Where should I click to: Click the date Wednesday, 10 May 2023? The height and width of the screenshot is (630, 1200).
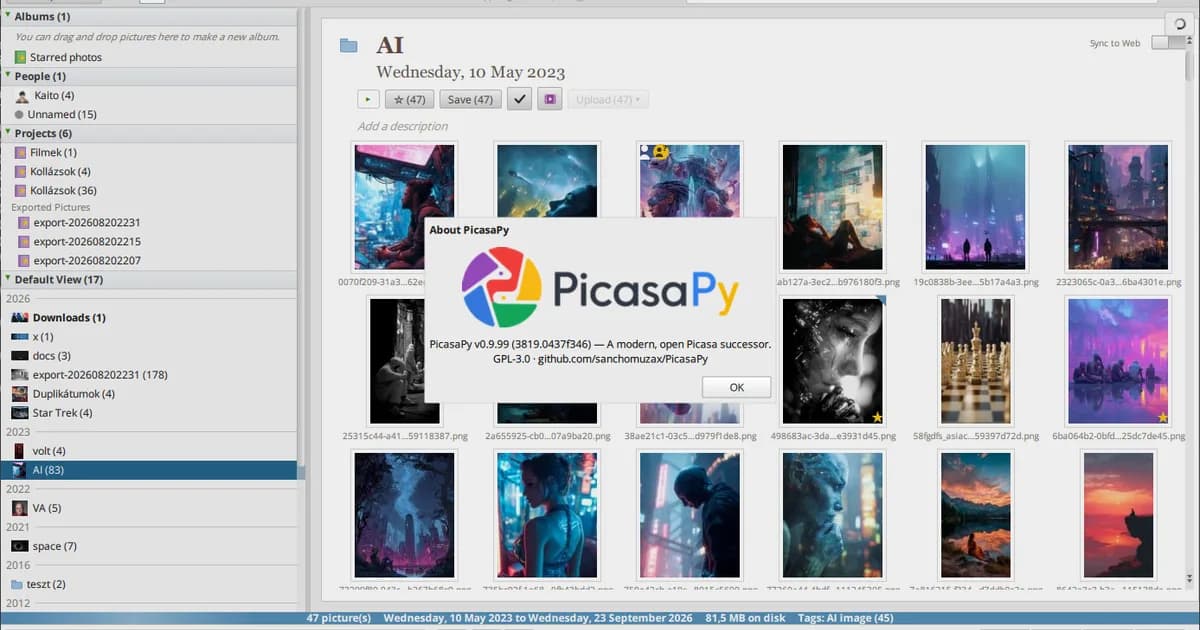[470, 72]
